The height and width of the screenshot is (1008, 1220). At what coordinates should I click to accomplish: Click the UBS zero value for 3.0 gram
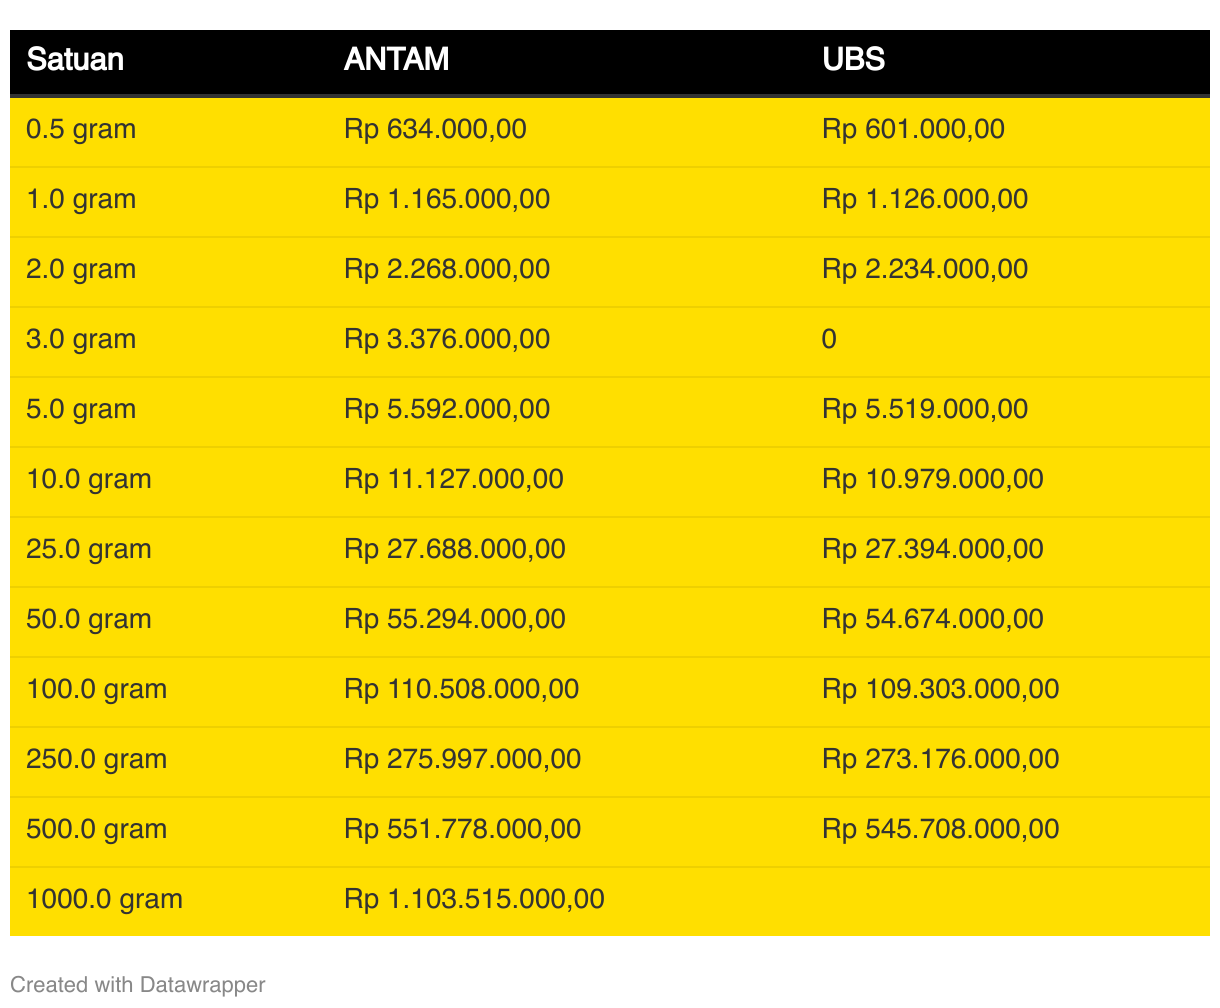(x=829, y=340)
